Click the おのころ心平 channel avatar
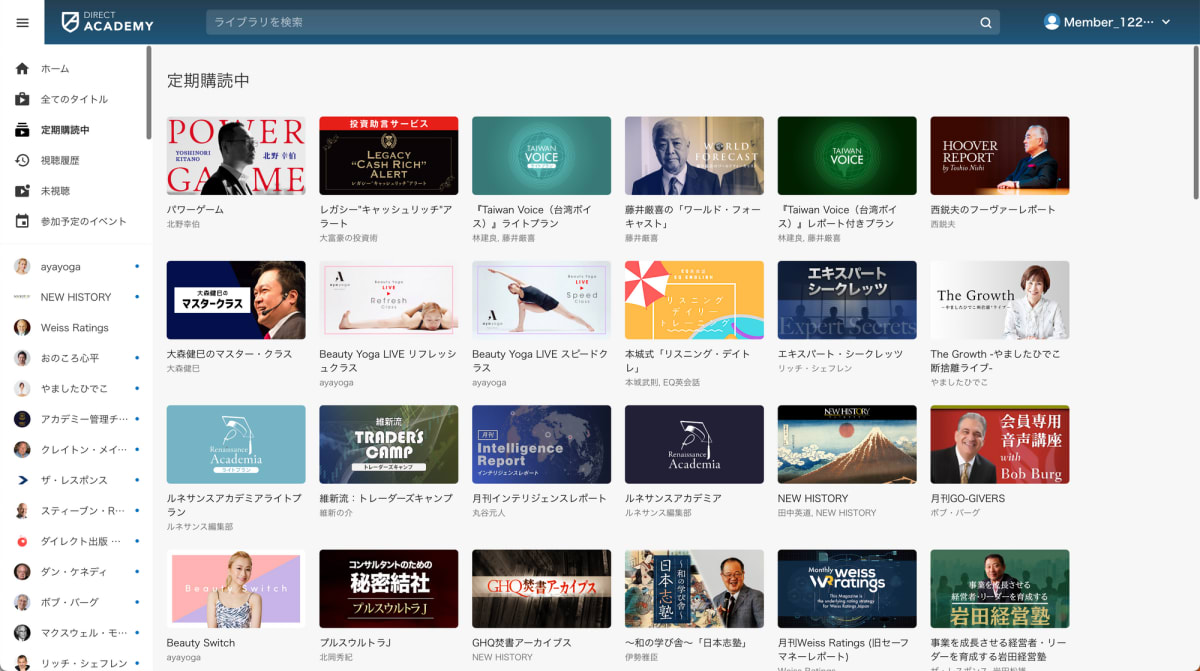 [22, 358]
